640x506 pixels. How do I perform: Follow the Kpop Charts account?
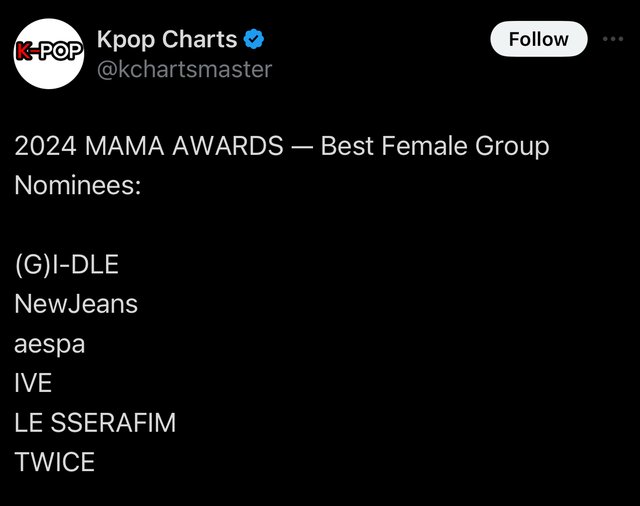tap(539, 39)
